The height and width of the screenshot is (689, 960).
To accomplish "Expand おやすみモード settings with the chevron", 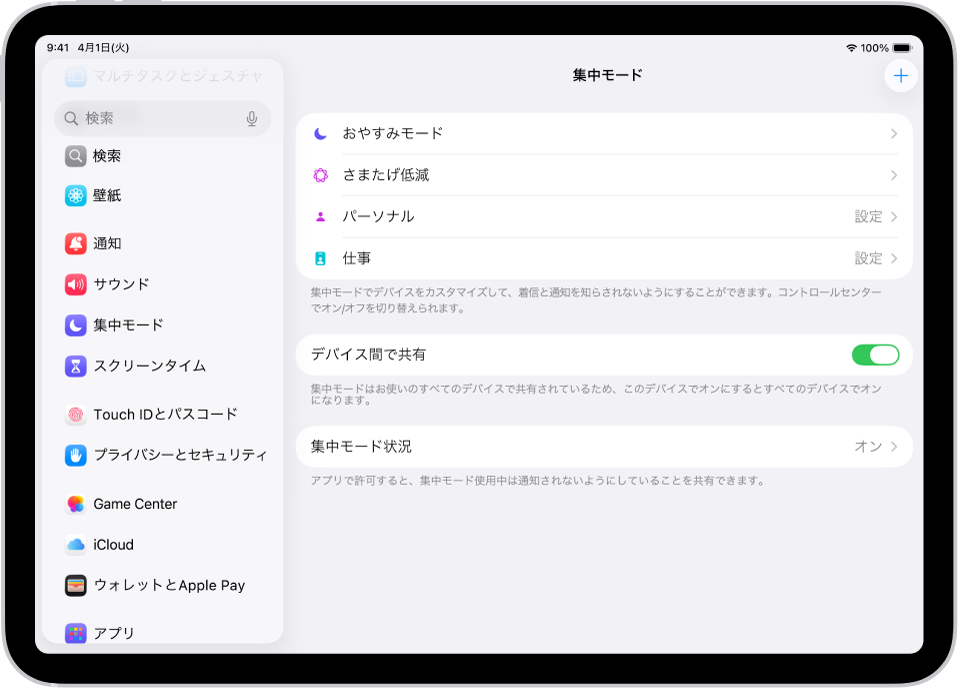I will pos(893,132).
